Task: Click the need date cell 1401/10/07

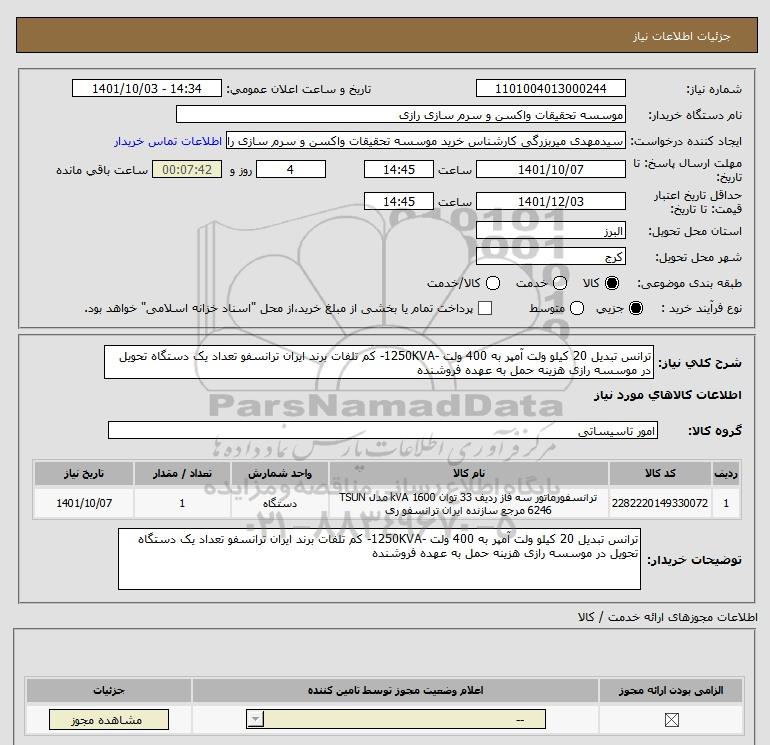Action: (x=84, y=503)
